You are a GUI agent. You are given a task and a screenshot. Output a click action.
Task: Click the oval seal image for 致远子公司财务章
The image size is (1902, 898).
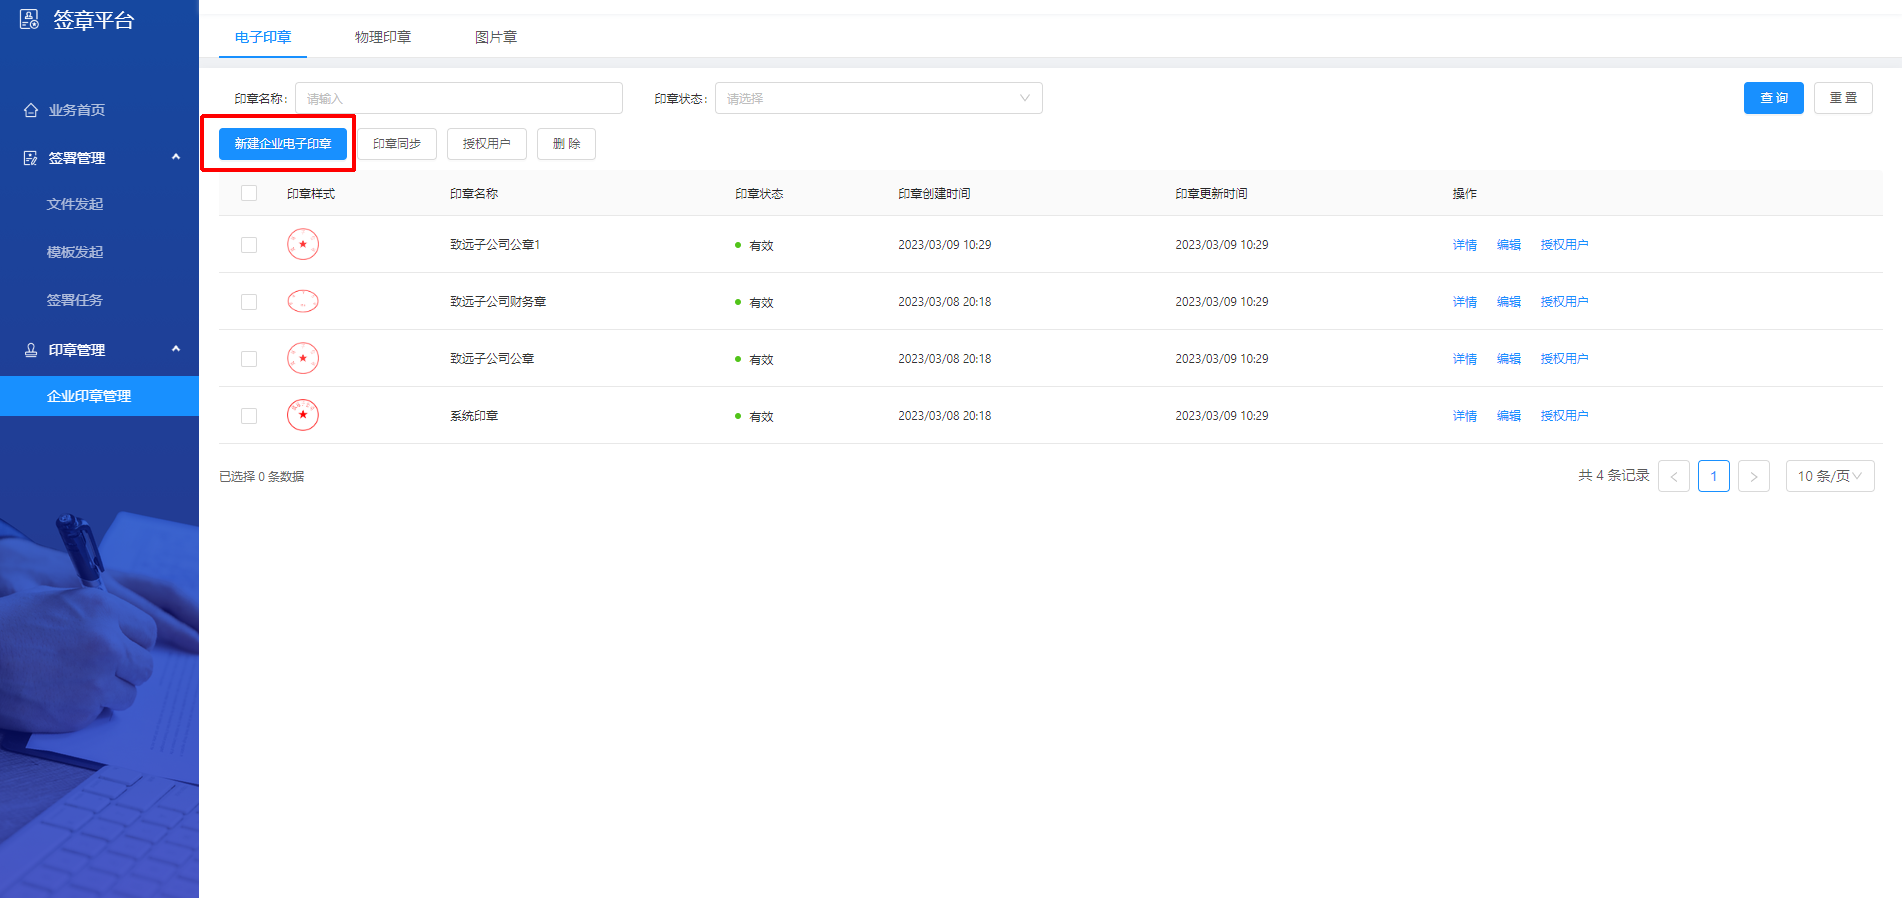(303, 301)
